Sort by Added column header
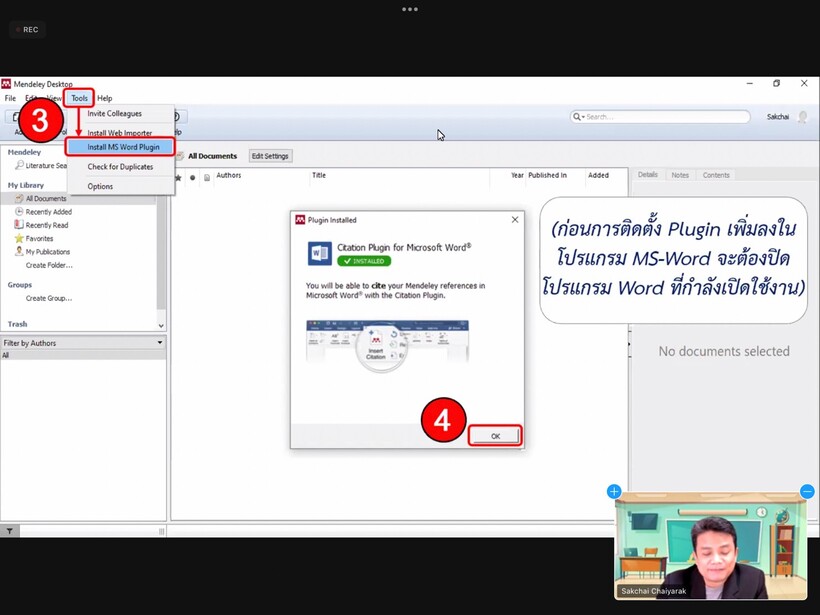 598,175
